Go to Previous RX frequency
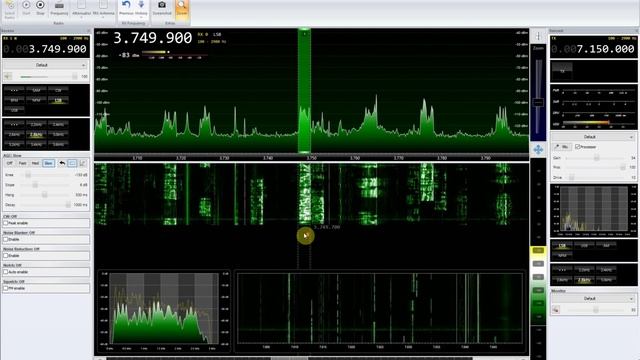This screenshot has height=360, width=640. [x=126, y=8]
